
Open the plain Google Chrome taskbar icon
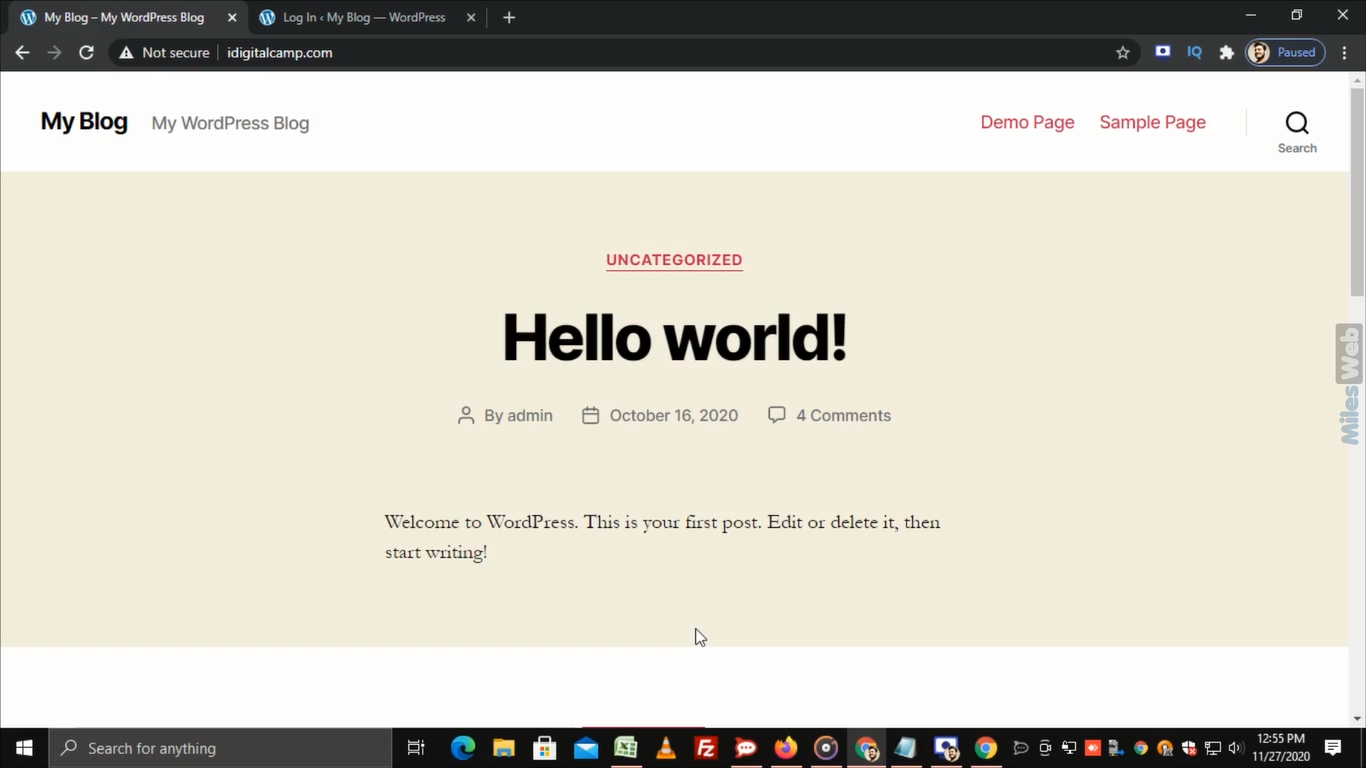[986, 748]
